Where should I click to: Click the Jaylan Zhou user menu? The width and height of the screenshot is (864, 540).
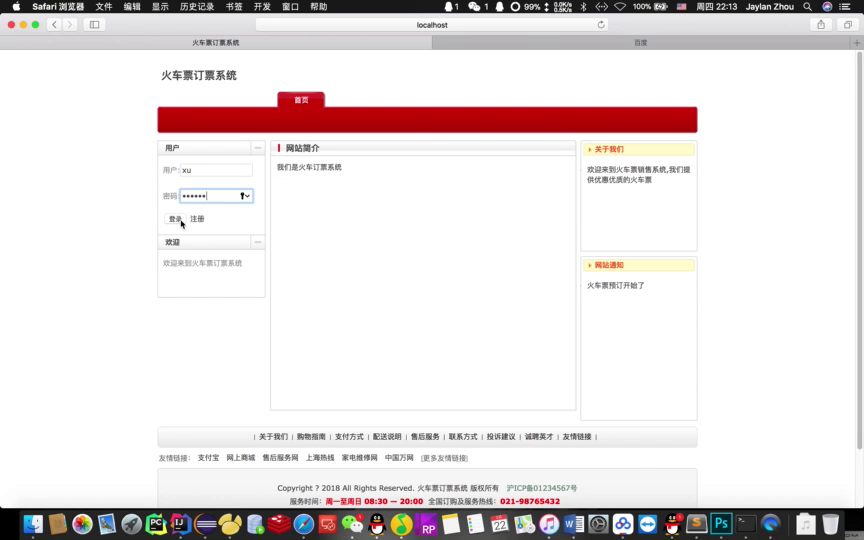770,7
